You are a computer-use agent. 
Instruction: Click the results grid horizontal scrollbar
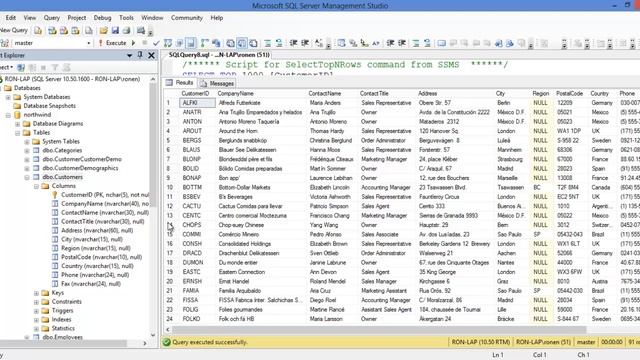point(379,329)
